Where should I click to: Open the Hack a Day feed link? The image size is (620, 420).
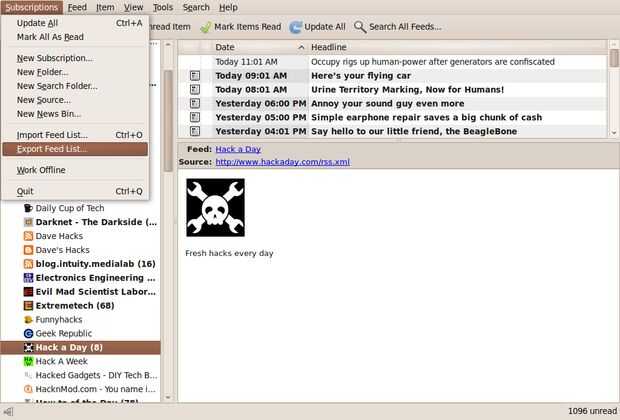click(238, 149)
